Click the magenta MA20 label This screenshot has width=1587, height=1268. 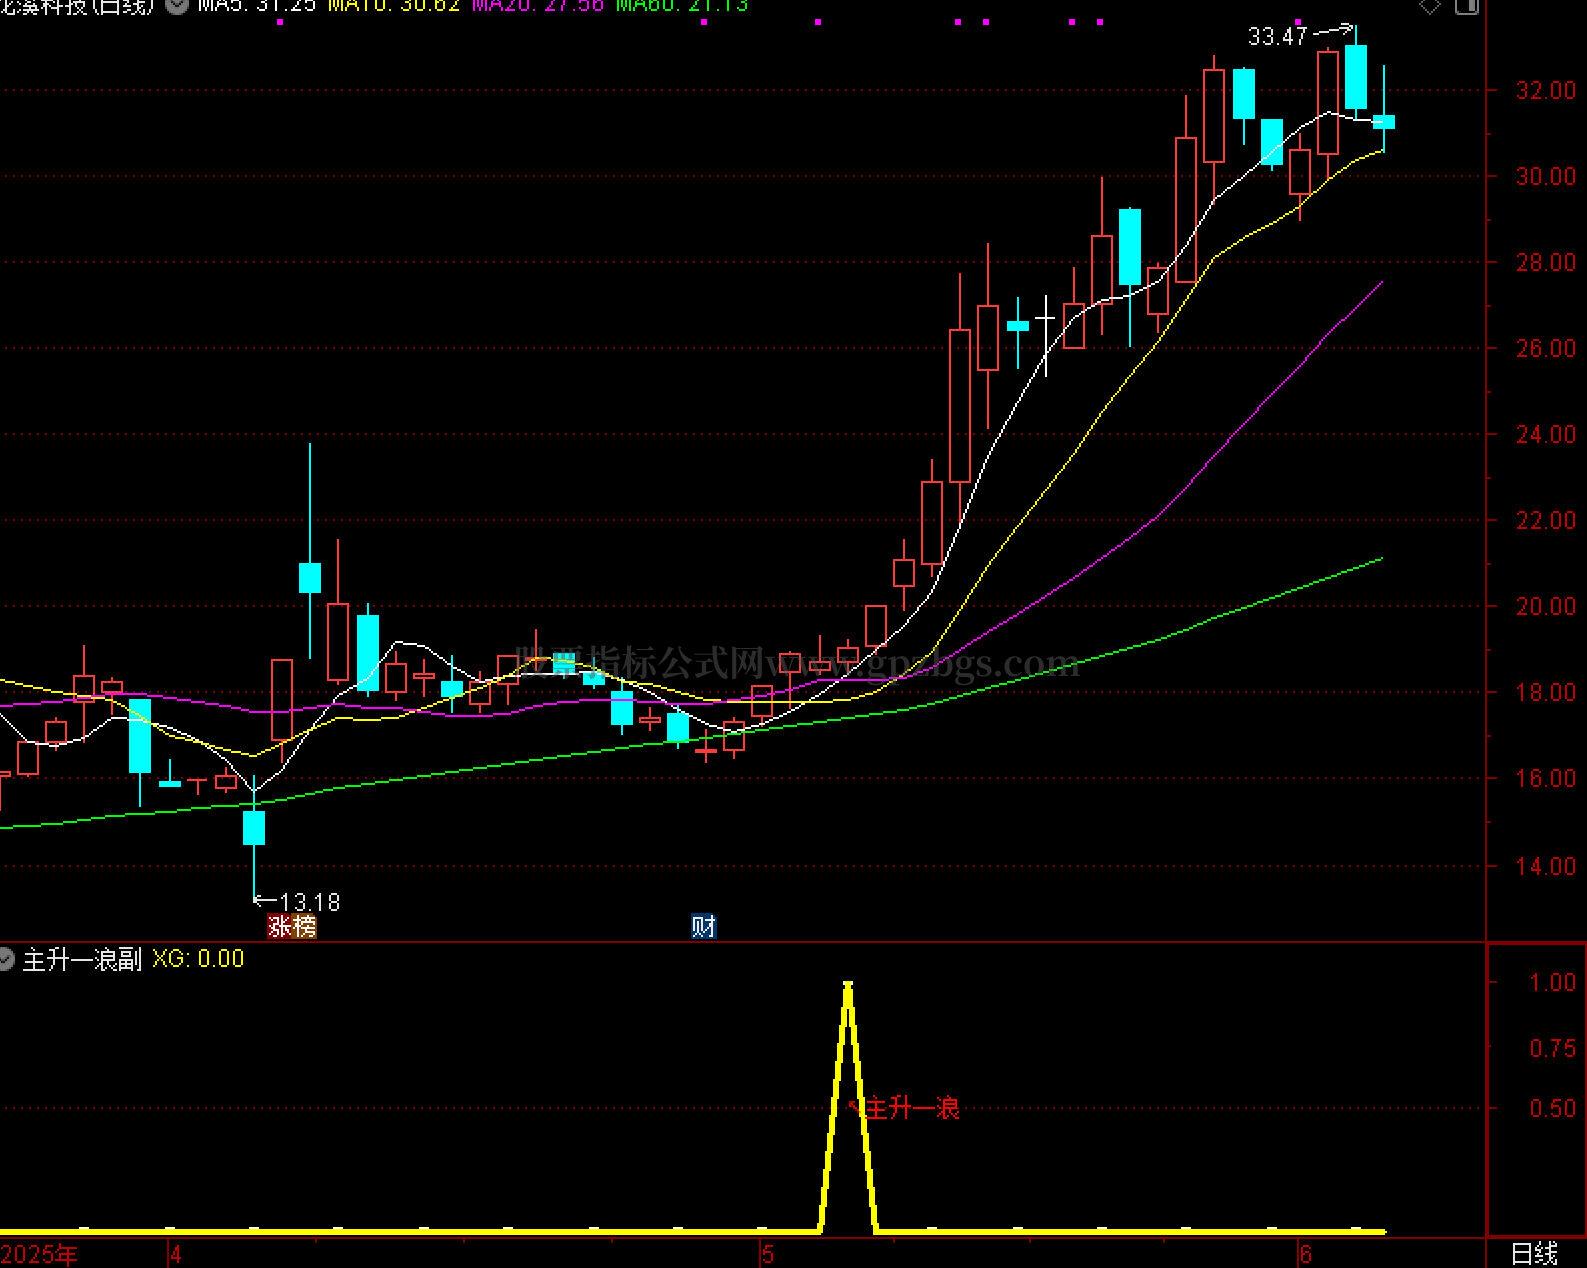point(538,6)
